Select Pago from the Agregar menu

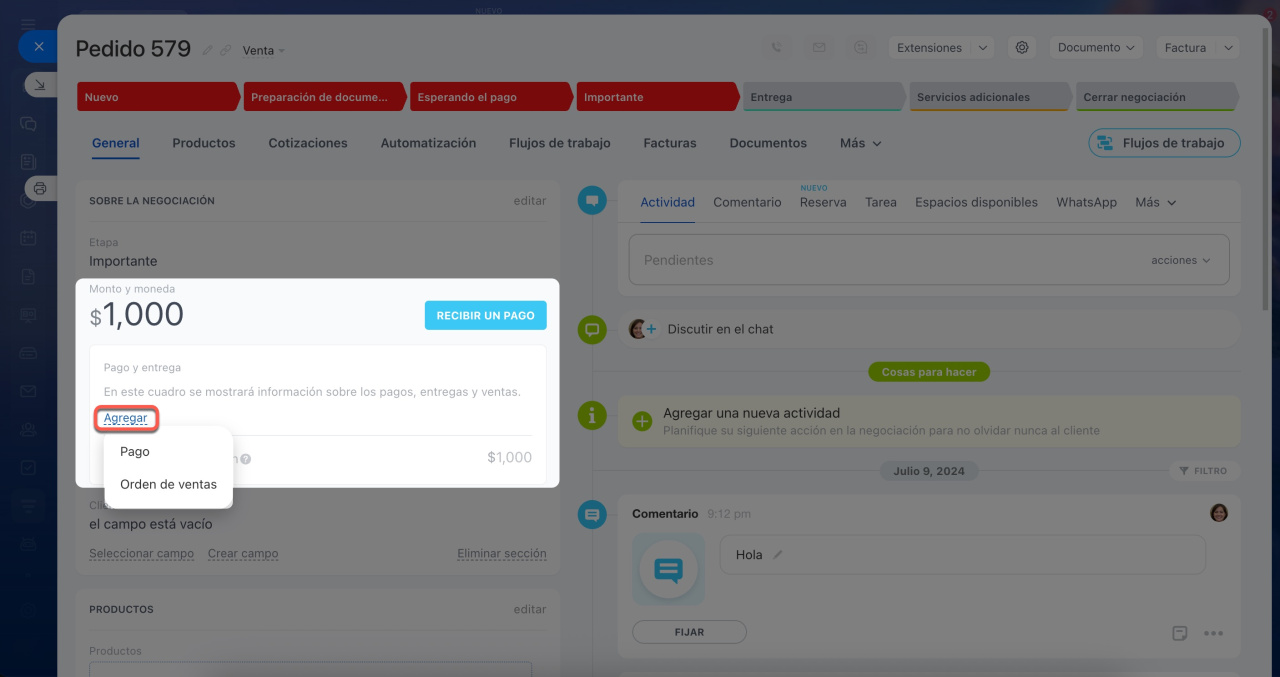pyautogui.click(x=135, y=451)
